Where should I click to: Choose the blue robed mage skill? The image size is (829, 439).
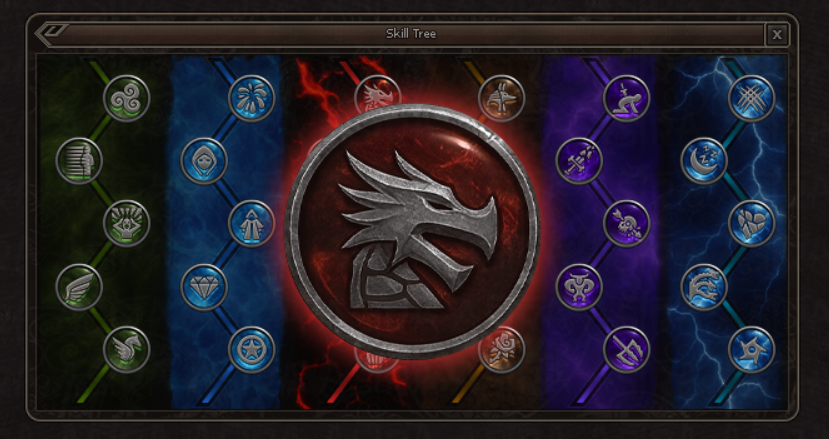pos(252,223)
